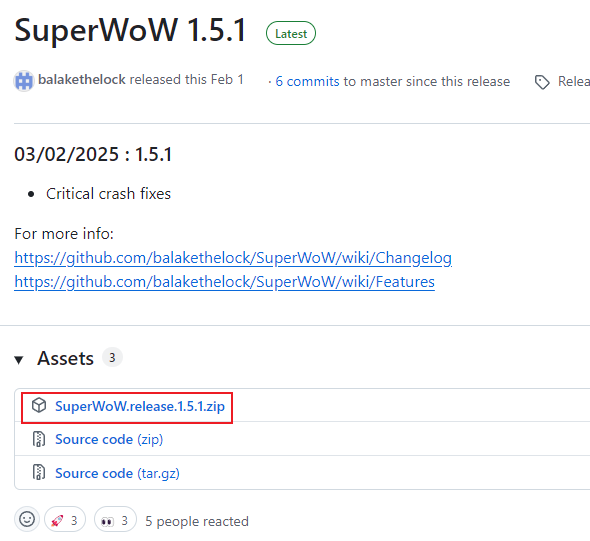This screenshot has width=590, height=541.
Task: Collapse the Assets section triangle
Action: (19, 360)
